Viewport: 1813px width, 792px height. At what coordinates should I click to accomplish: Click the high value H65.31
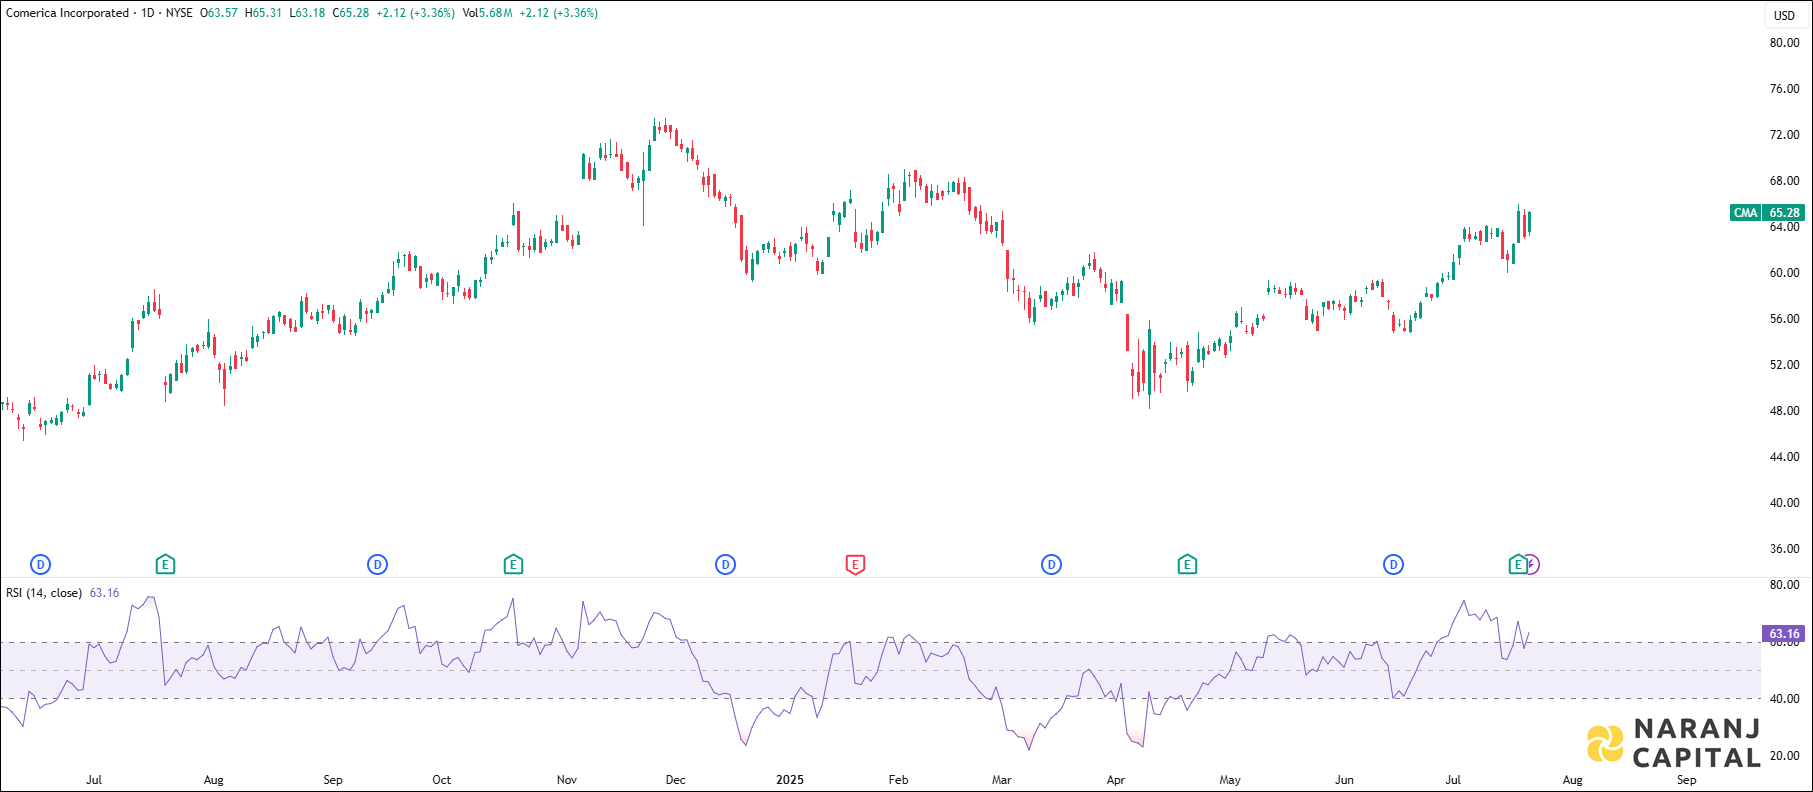263,13
